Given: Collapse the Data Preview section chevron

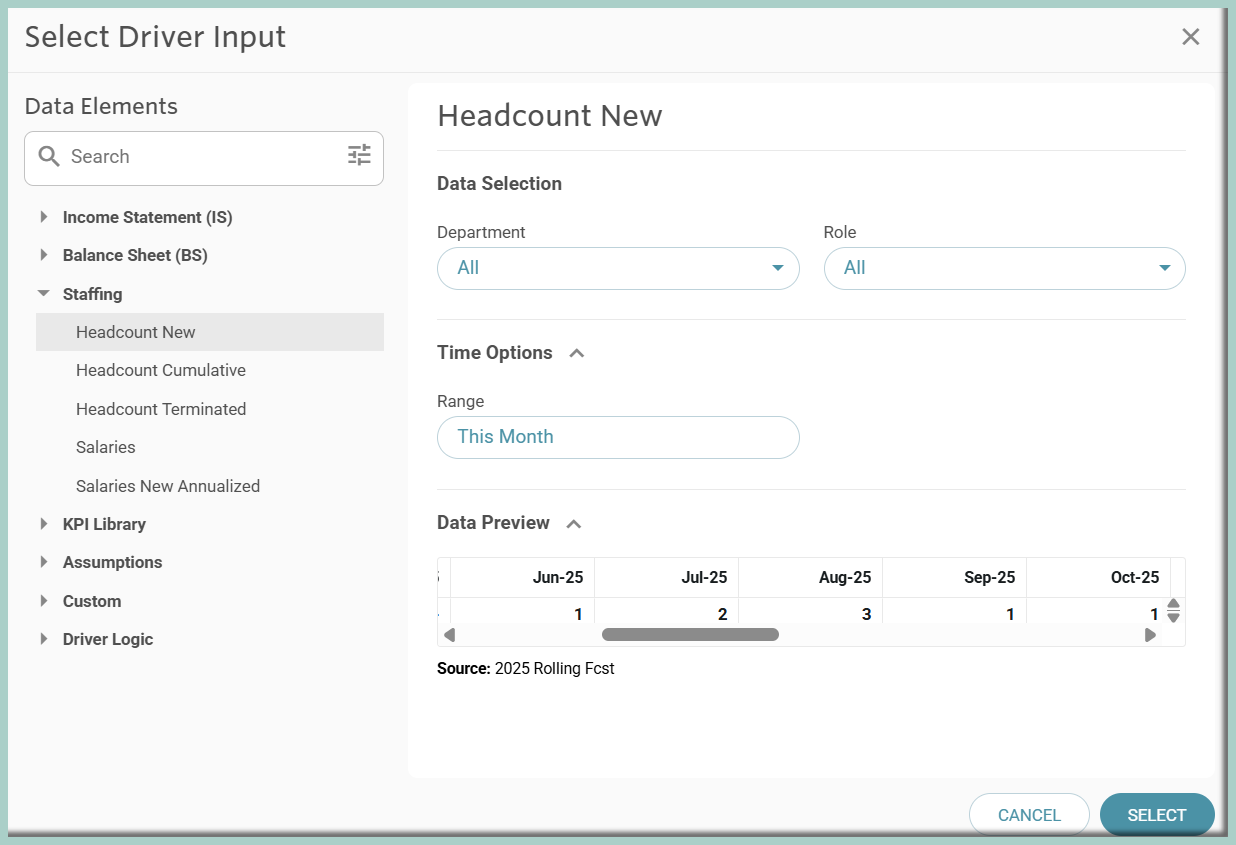Looking at the screenshot, I should click(574, 523).
